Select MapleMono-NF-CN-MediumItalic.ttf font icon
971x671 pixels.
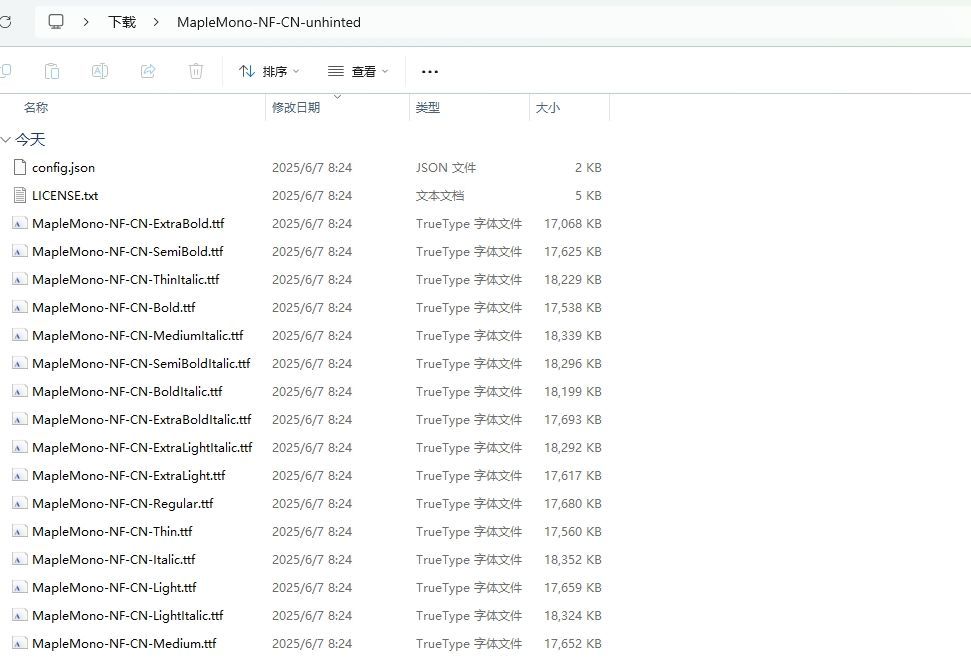(20, 336)
